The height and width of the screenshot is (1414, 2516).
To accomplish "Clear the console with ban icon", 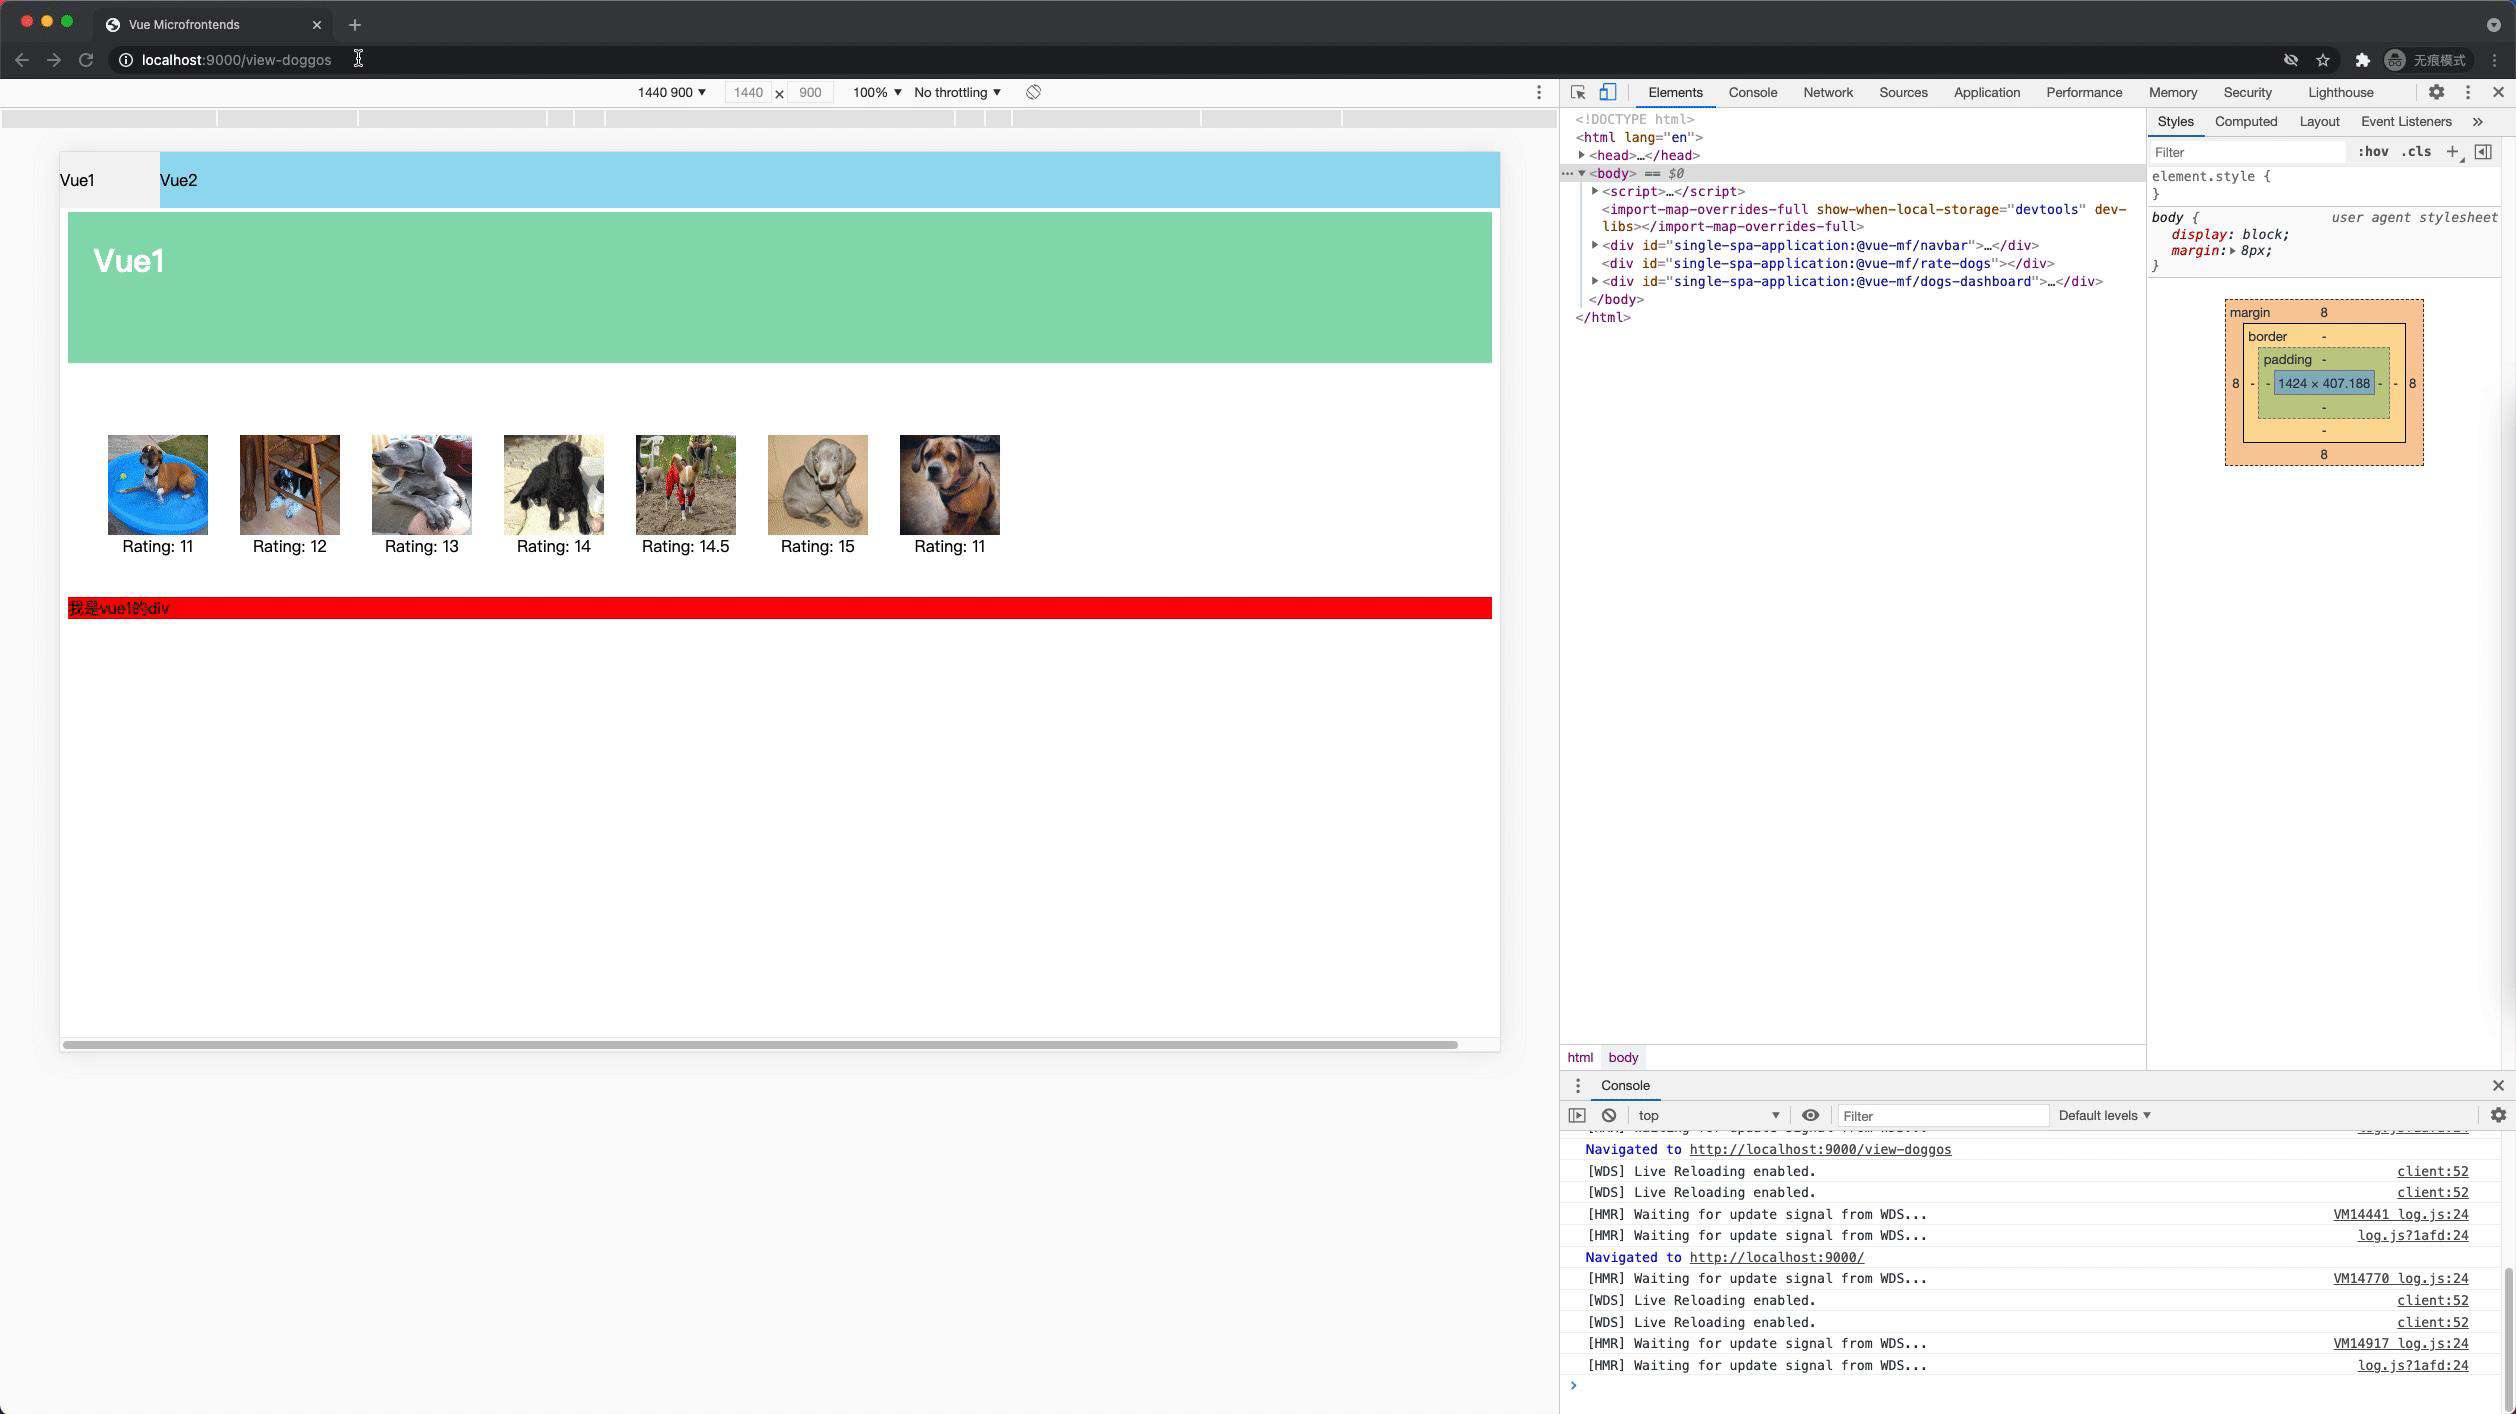I will tap(1609, 1115).
